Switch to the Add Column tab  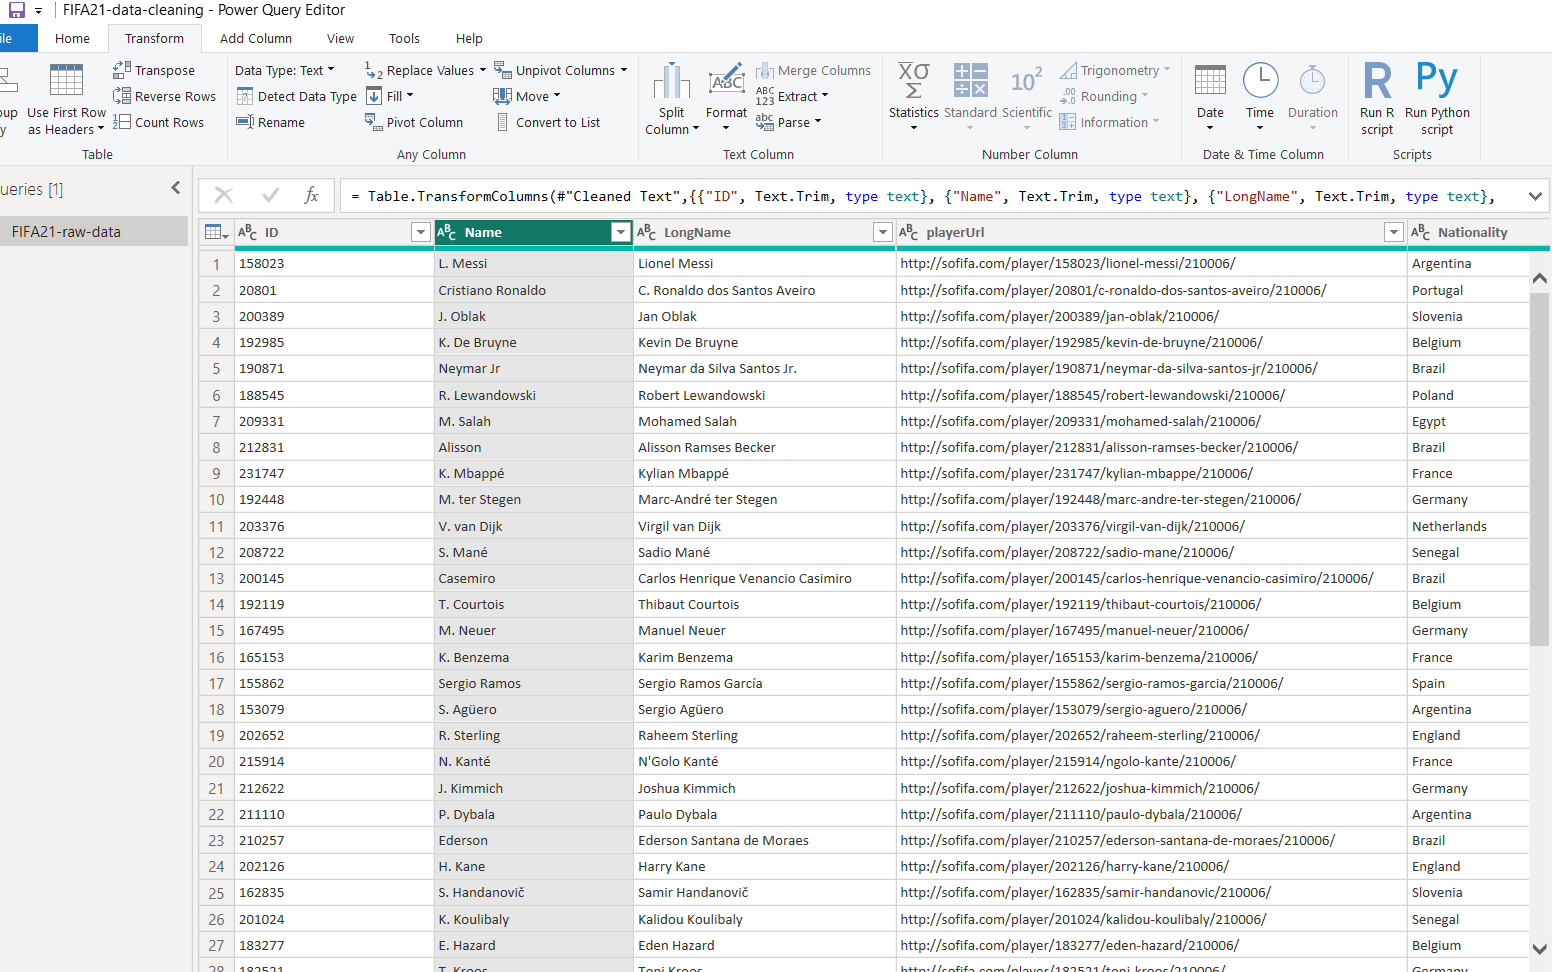pyautogui.click(x=254, y=38)
